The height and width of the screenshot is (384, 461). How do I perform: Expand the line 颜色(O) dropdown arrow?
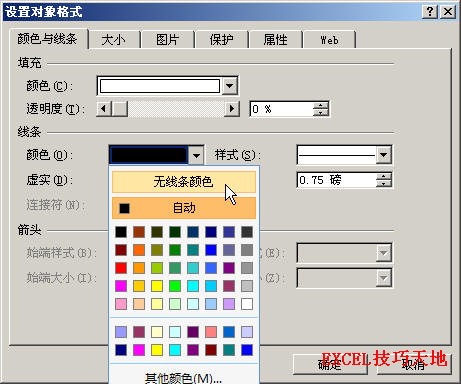tap(196, 155)
